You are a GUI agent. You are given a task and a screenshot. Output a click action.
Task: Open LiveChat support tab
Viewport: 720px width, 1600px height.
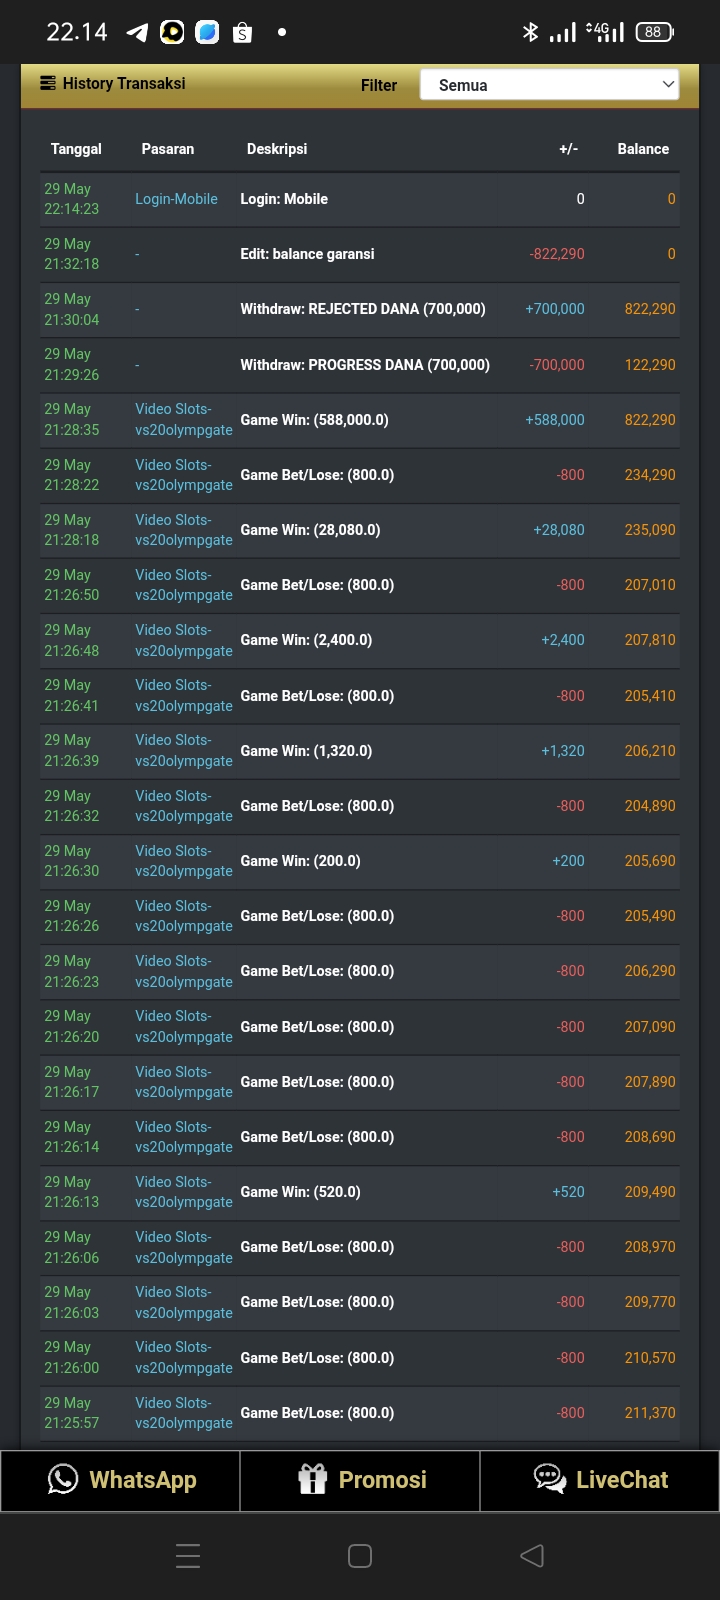click(600, 1480)
